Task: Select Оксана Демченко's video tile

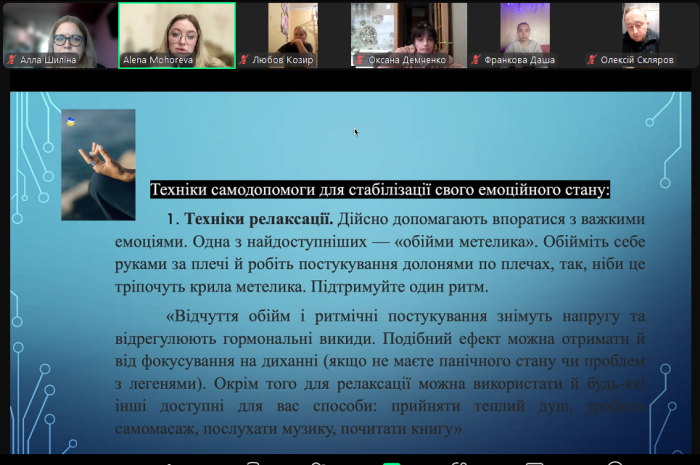Action: [410, 28]
